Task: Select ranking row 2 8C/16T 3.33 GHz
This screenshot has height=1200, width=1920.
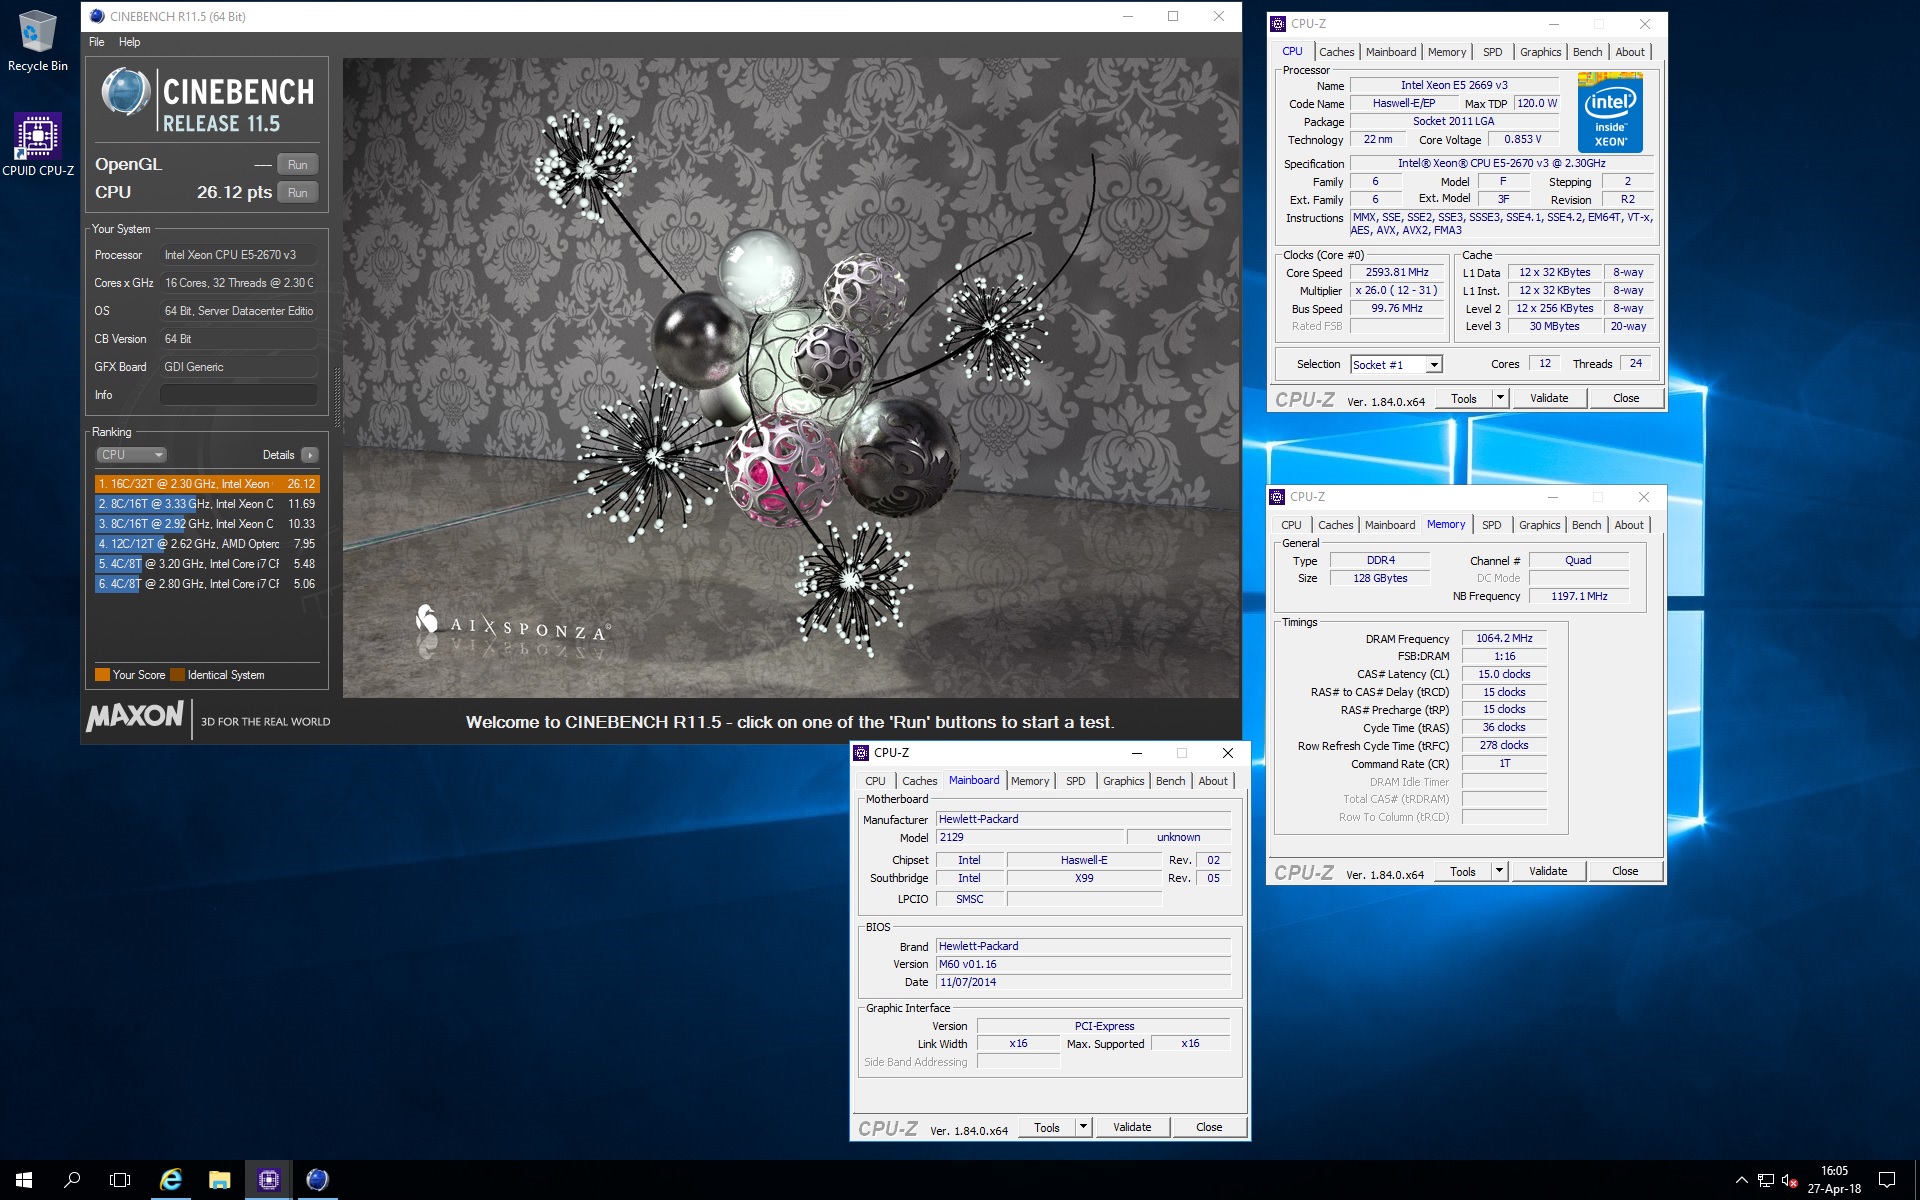Action: click(x=207, y=504)
